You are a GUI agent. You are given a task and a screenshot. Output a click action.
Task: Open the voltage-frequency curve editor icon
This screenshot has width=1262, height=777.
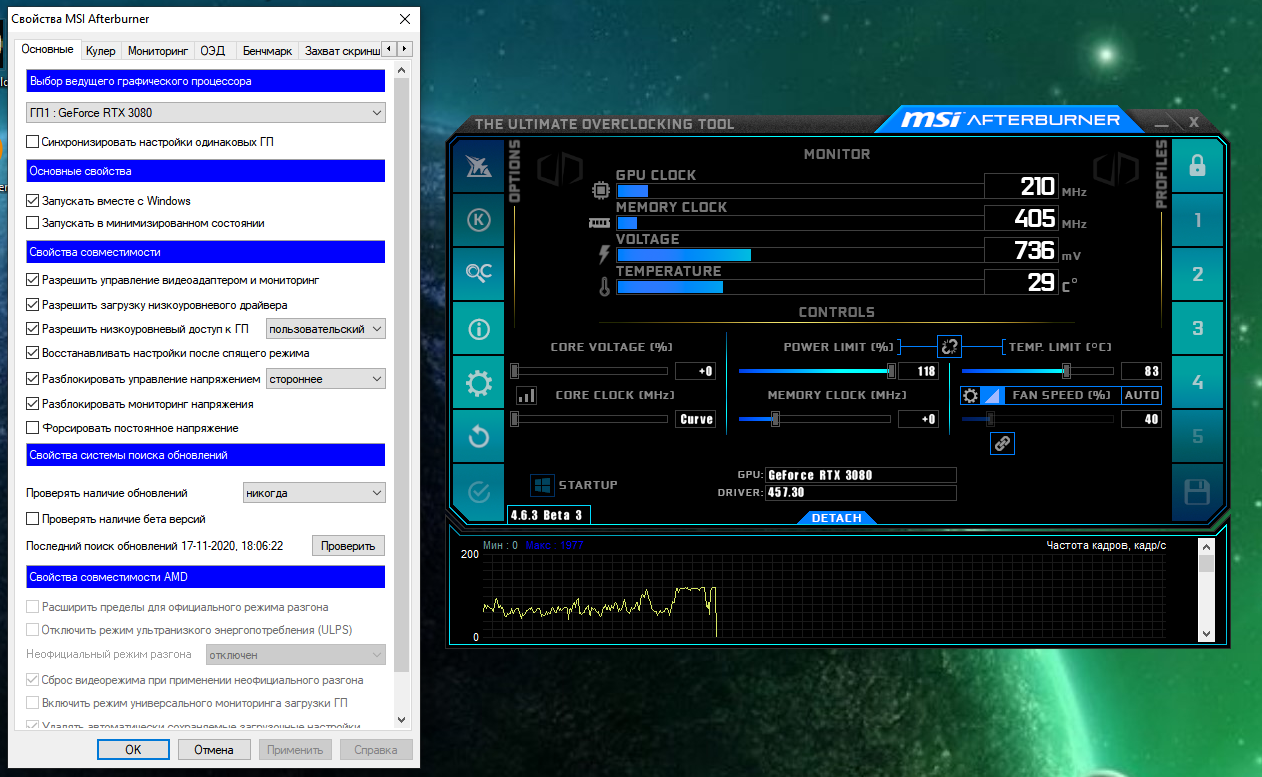(x=526, y=395)
